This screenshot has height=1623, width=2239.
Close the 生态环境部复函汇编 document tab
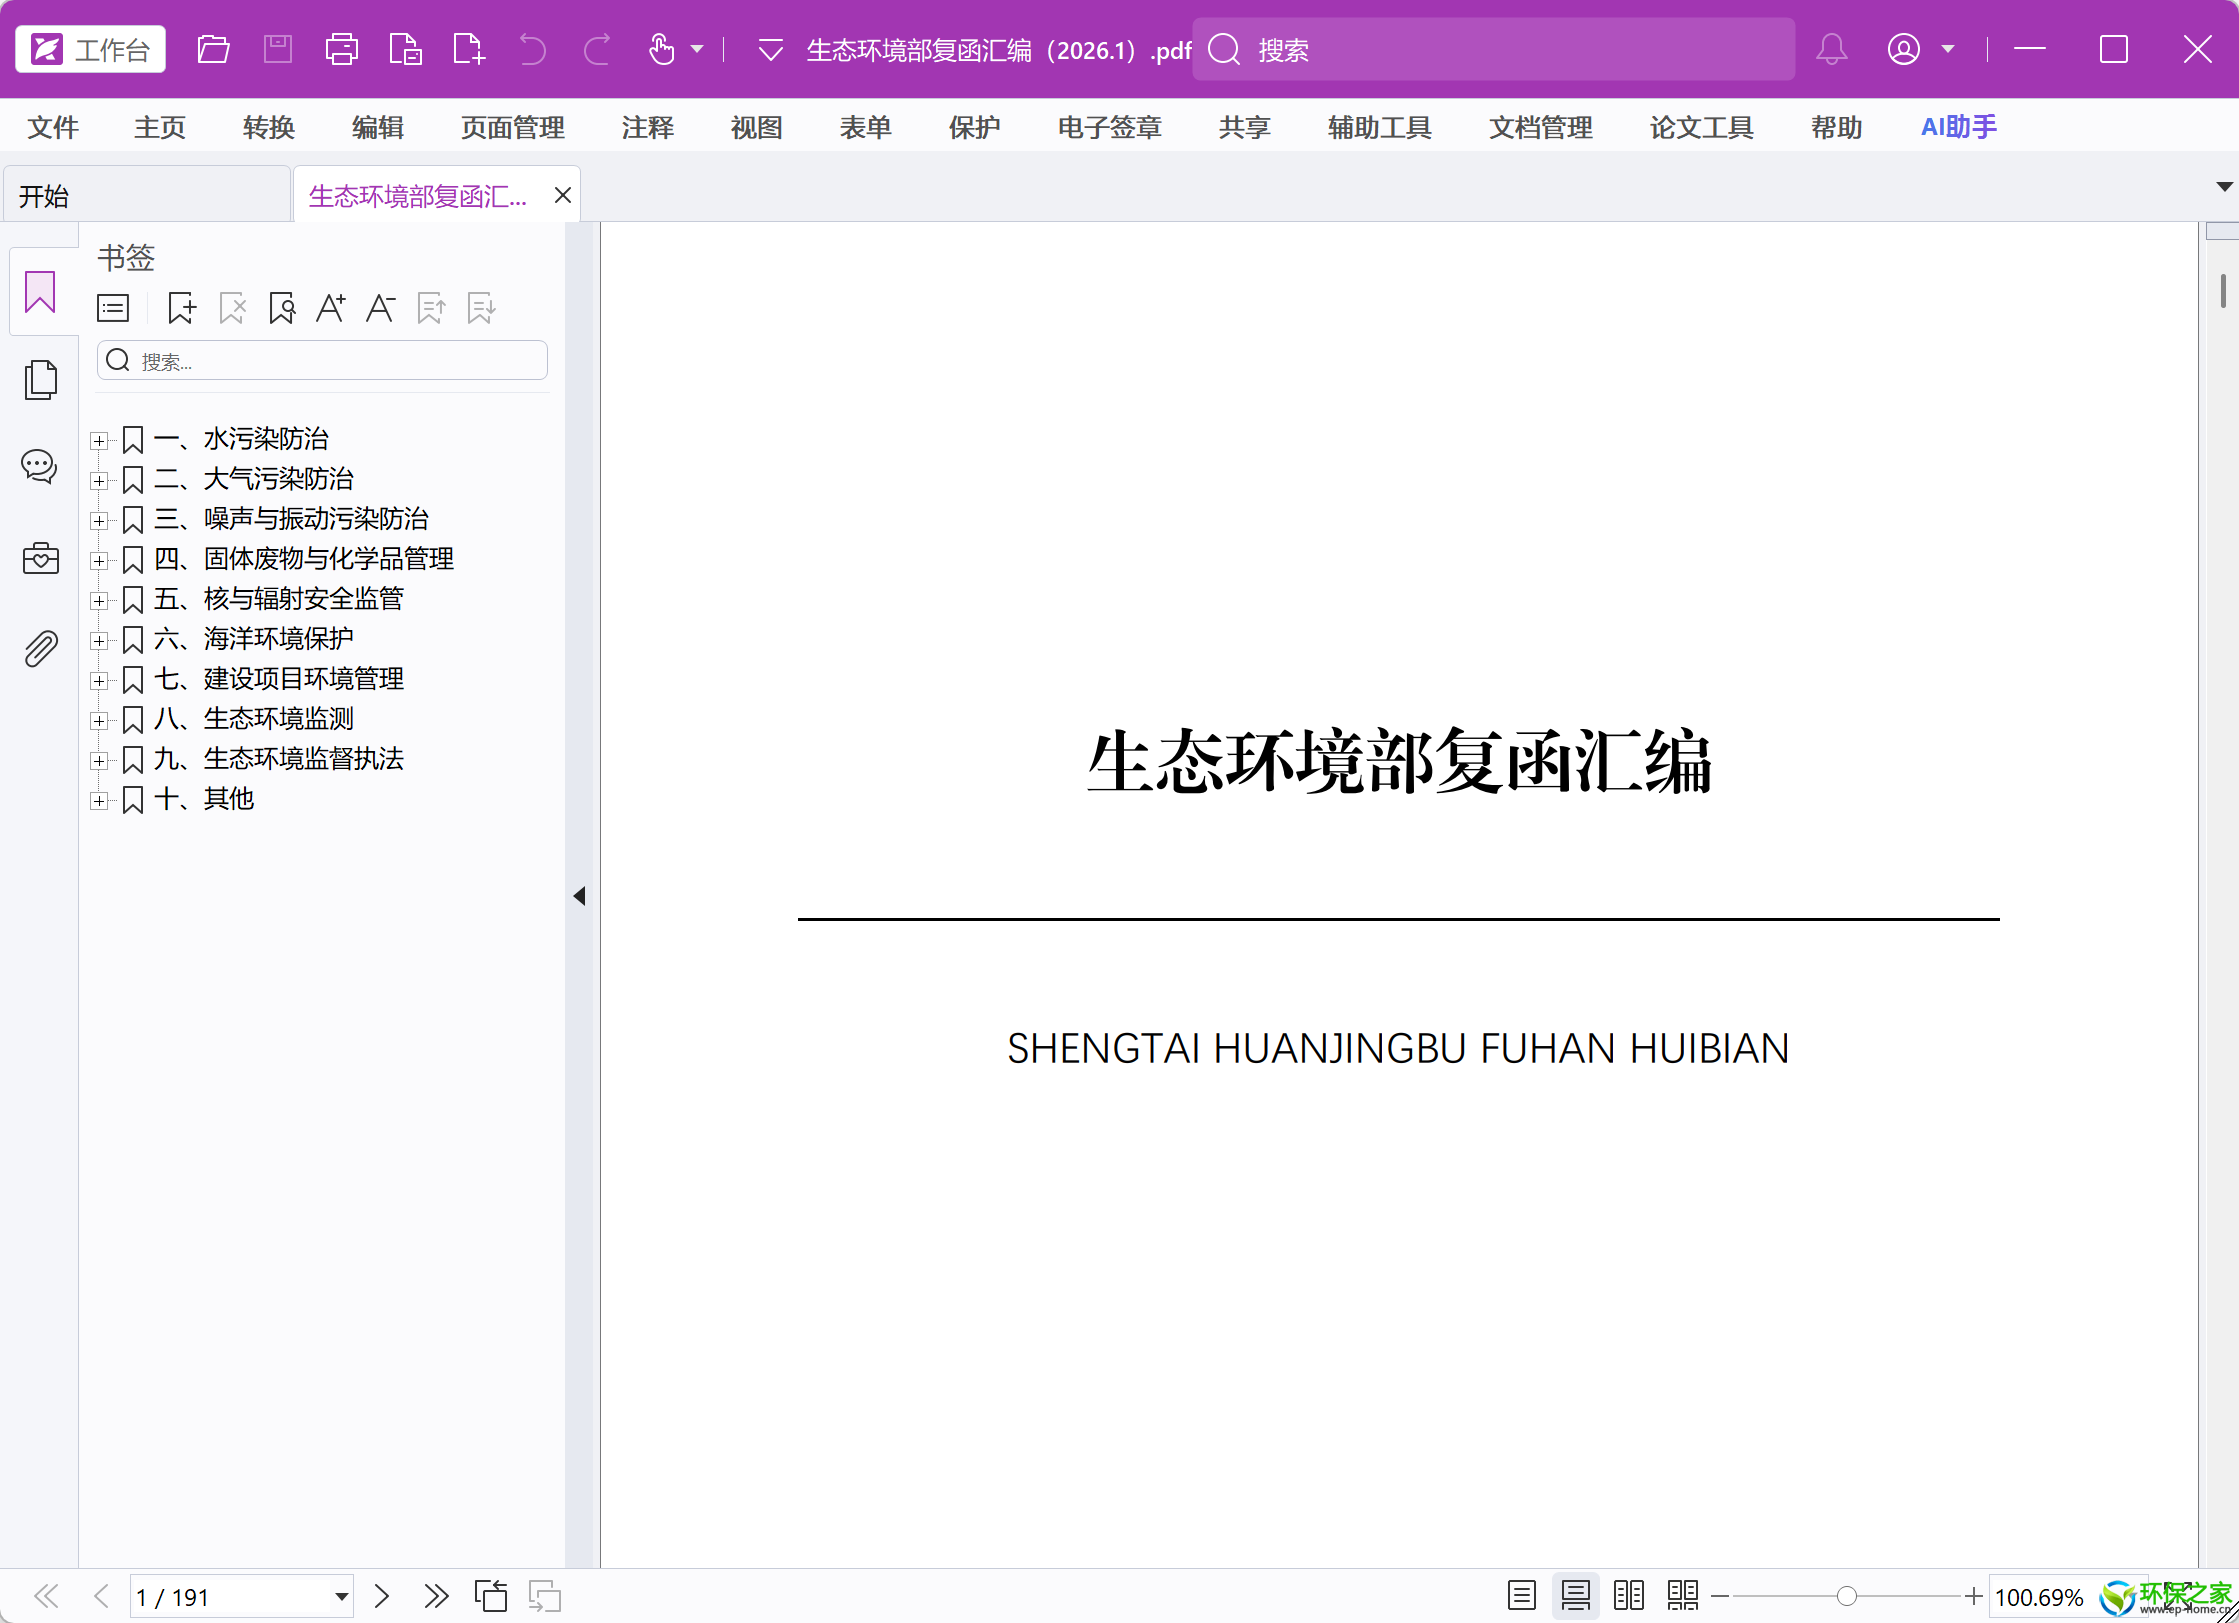coord(563,195)
